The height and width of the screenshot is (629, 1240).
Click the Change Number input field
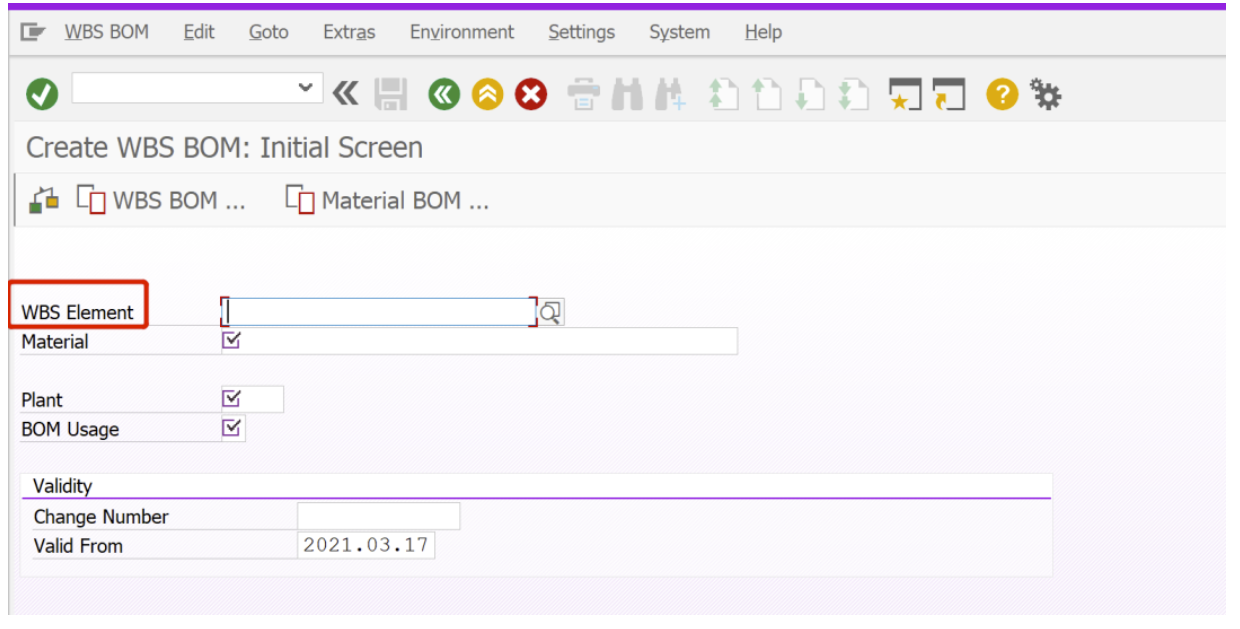tap(378, 516)
